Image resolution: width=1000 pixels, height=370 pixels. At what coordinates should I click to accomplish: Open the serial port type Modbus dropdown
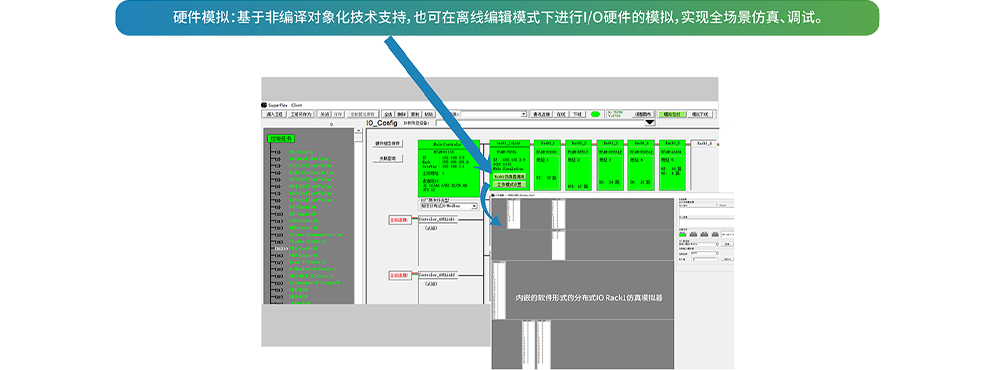448,206
